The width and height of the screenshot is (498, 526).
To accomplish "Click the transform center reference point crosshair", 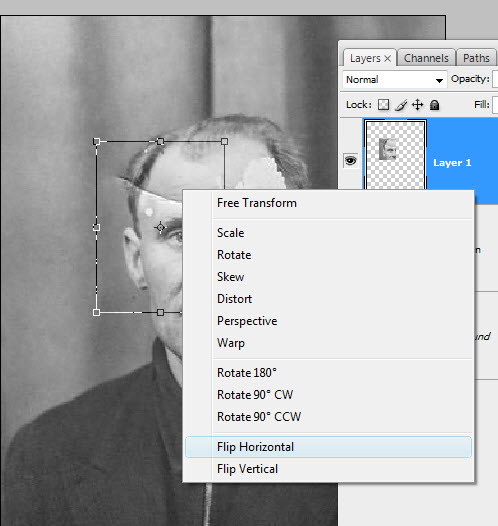I will coord(160,227).
